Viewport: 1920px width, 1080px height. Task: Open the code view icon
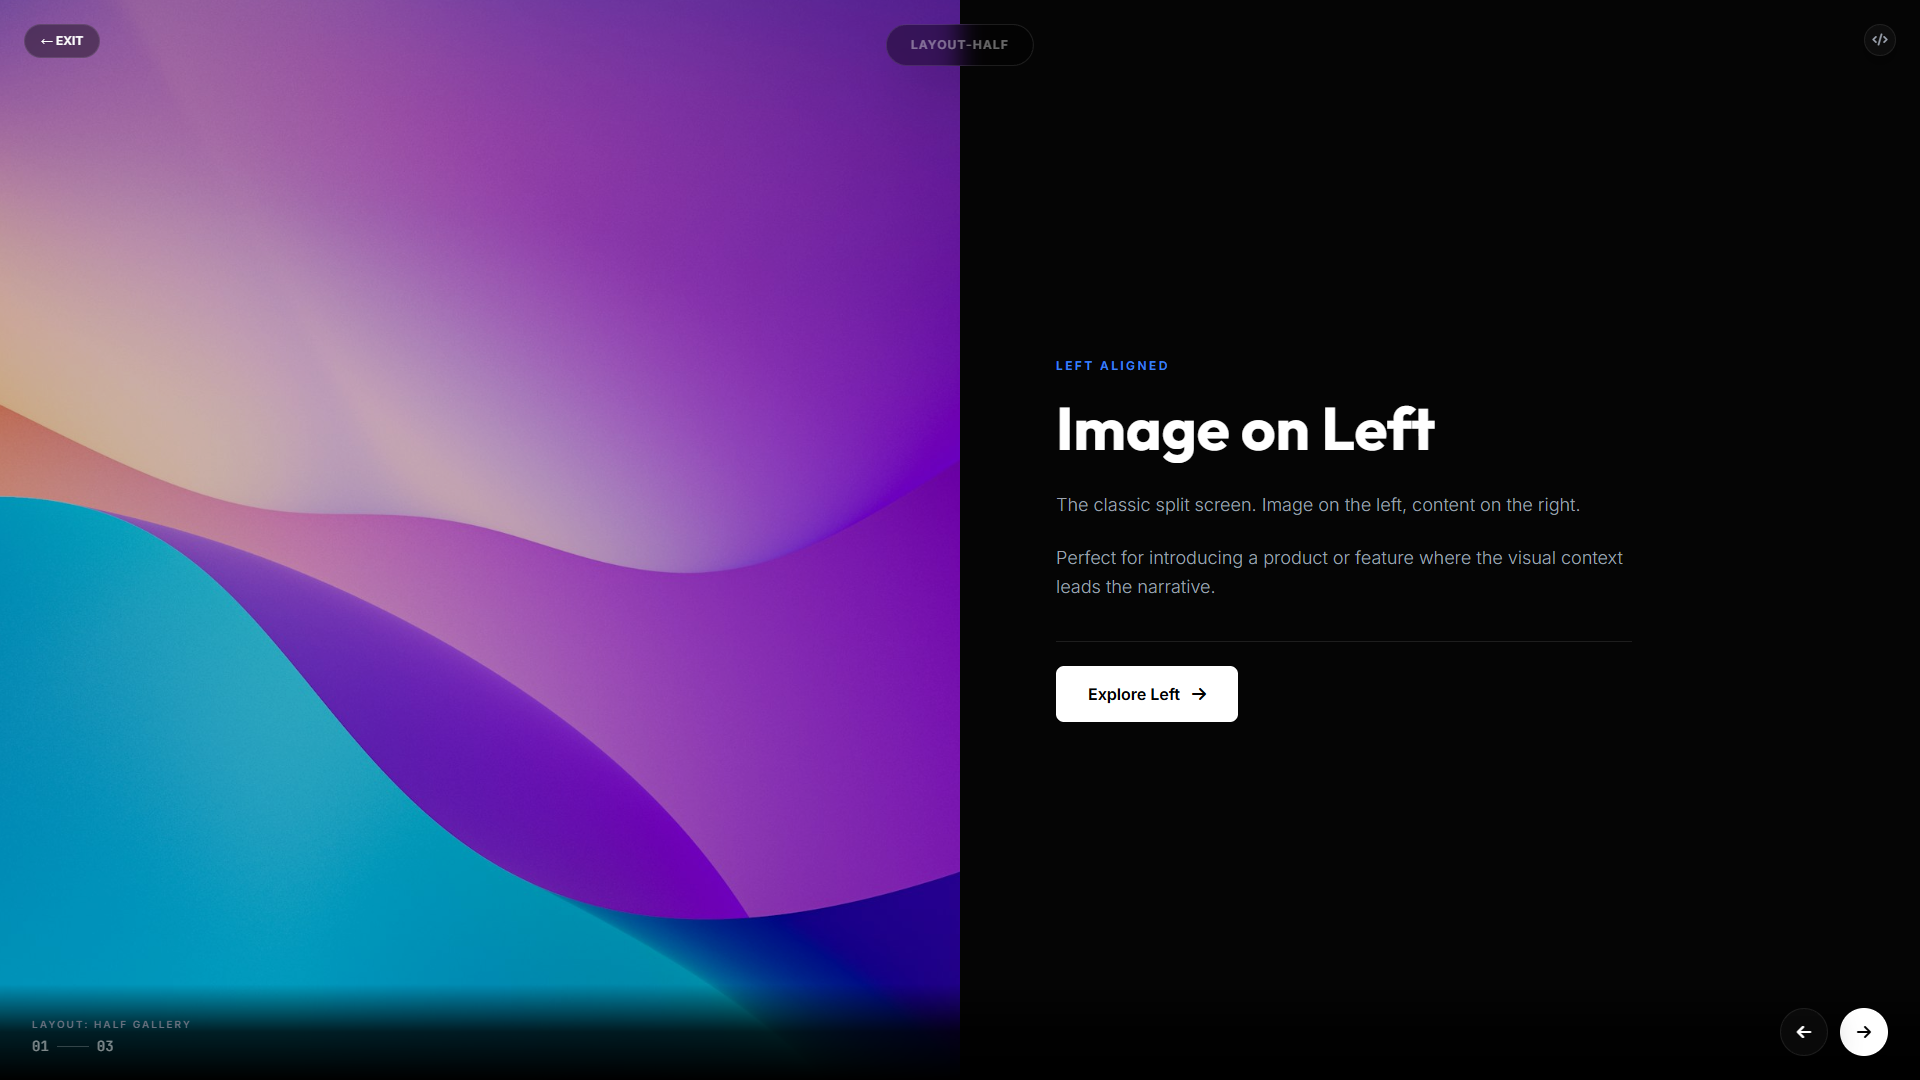coord(1879,40)
